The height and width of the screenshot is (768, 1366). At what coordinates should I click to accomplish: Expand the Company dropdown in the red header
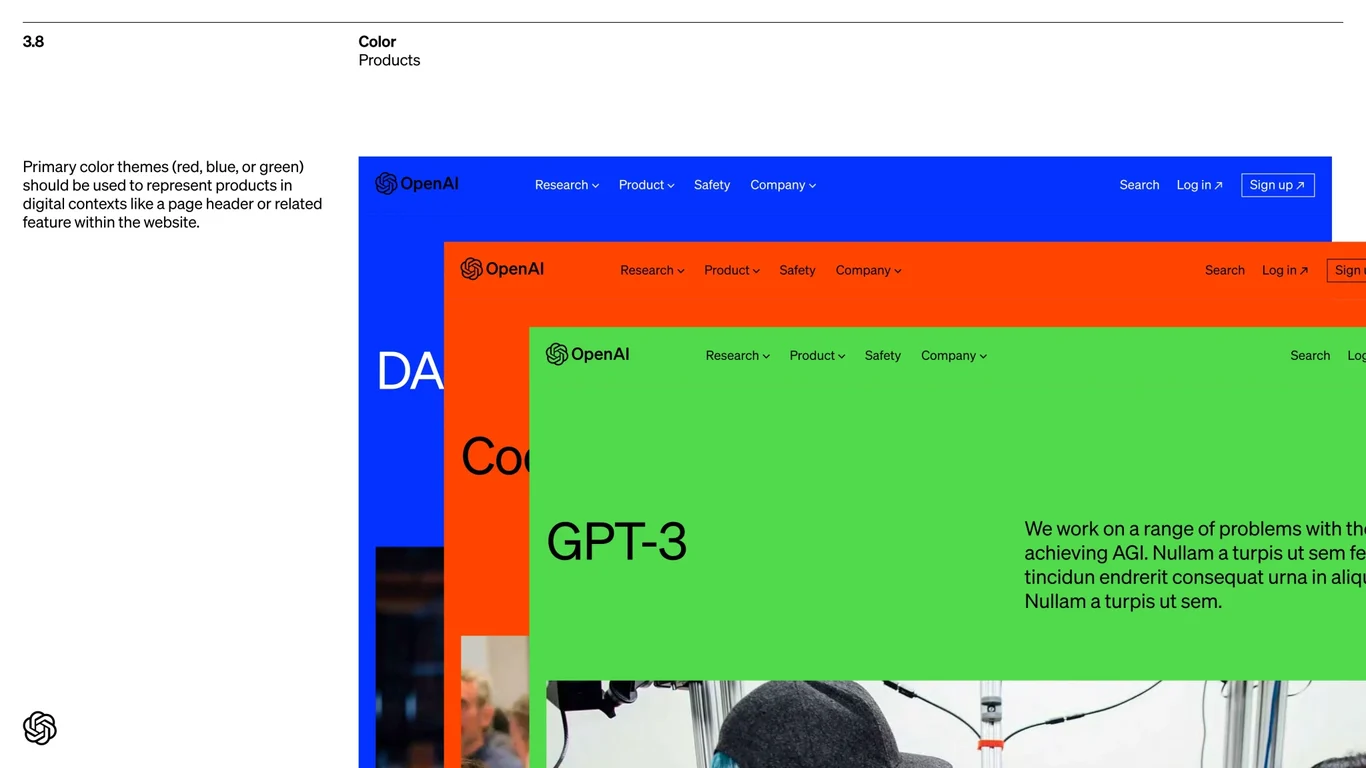[x=868, y=270]
